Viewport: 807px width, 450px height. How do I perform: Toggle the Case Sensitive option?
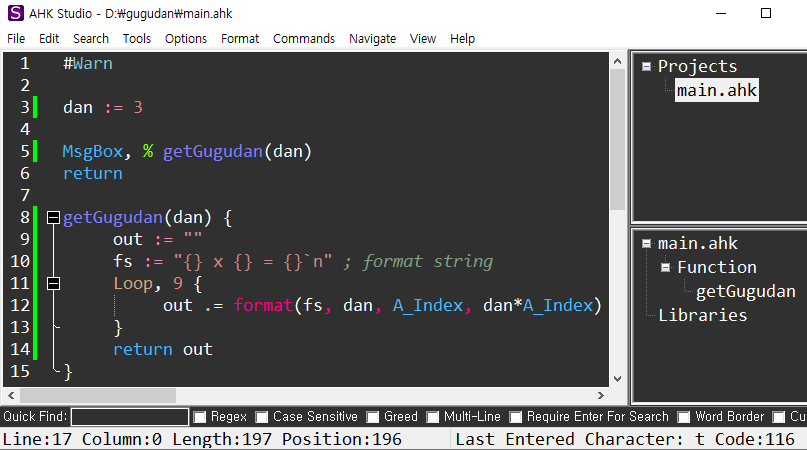tap(262, 417)
